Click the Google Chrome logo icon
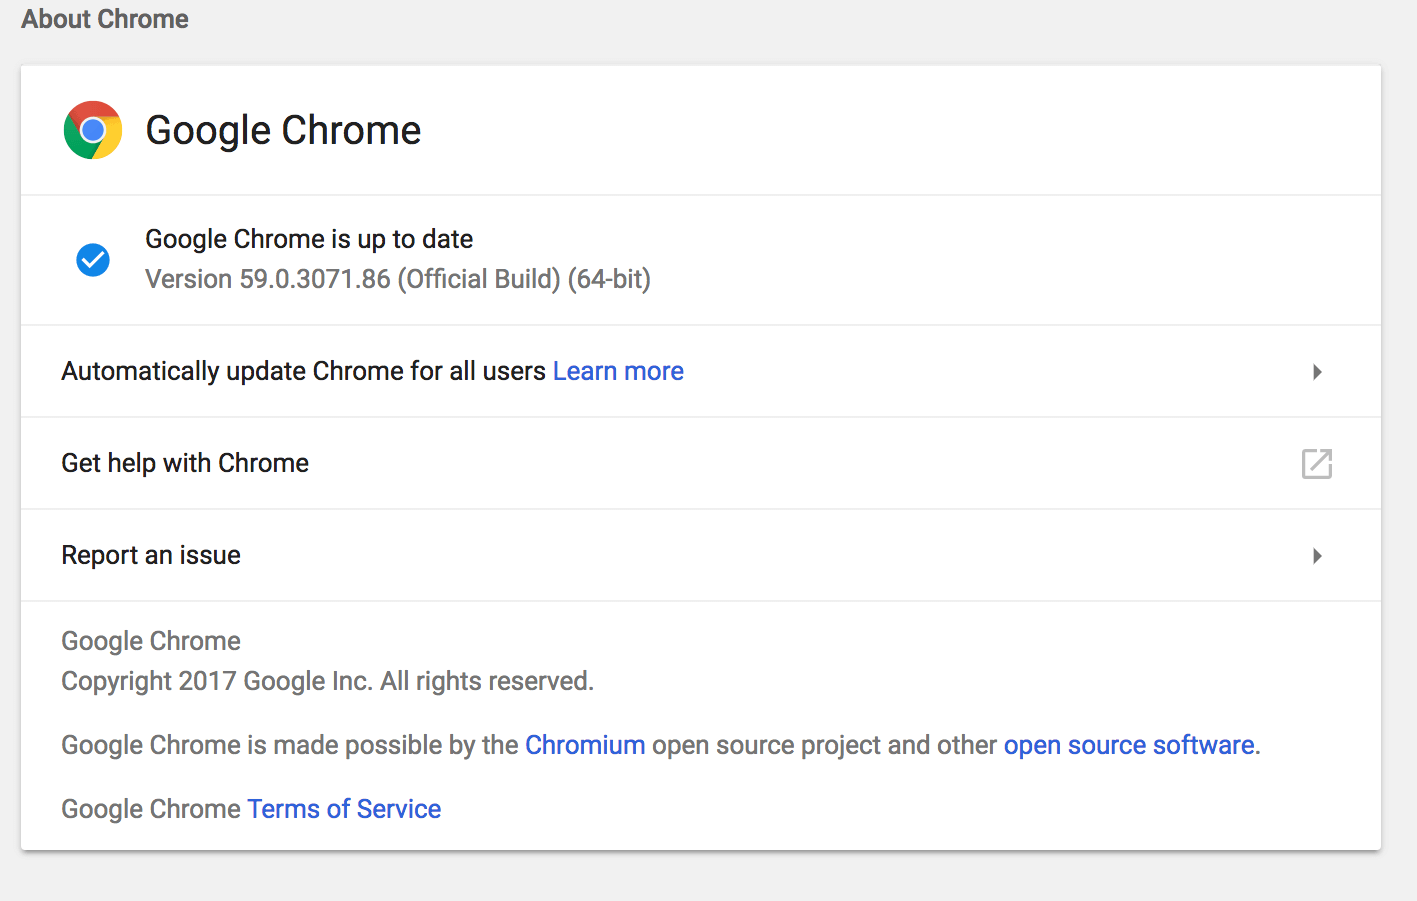The image size is (1417, 901). point(93,130)
